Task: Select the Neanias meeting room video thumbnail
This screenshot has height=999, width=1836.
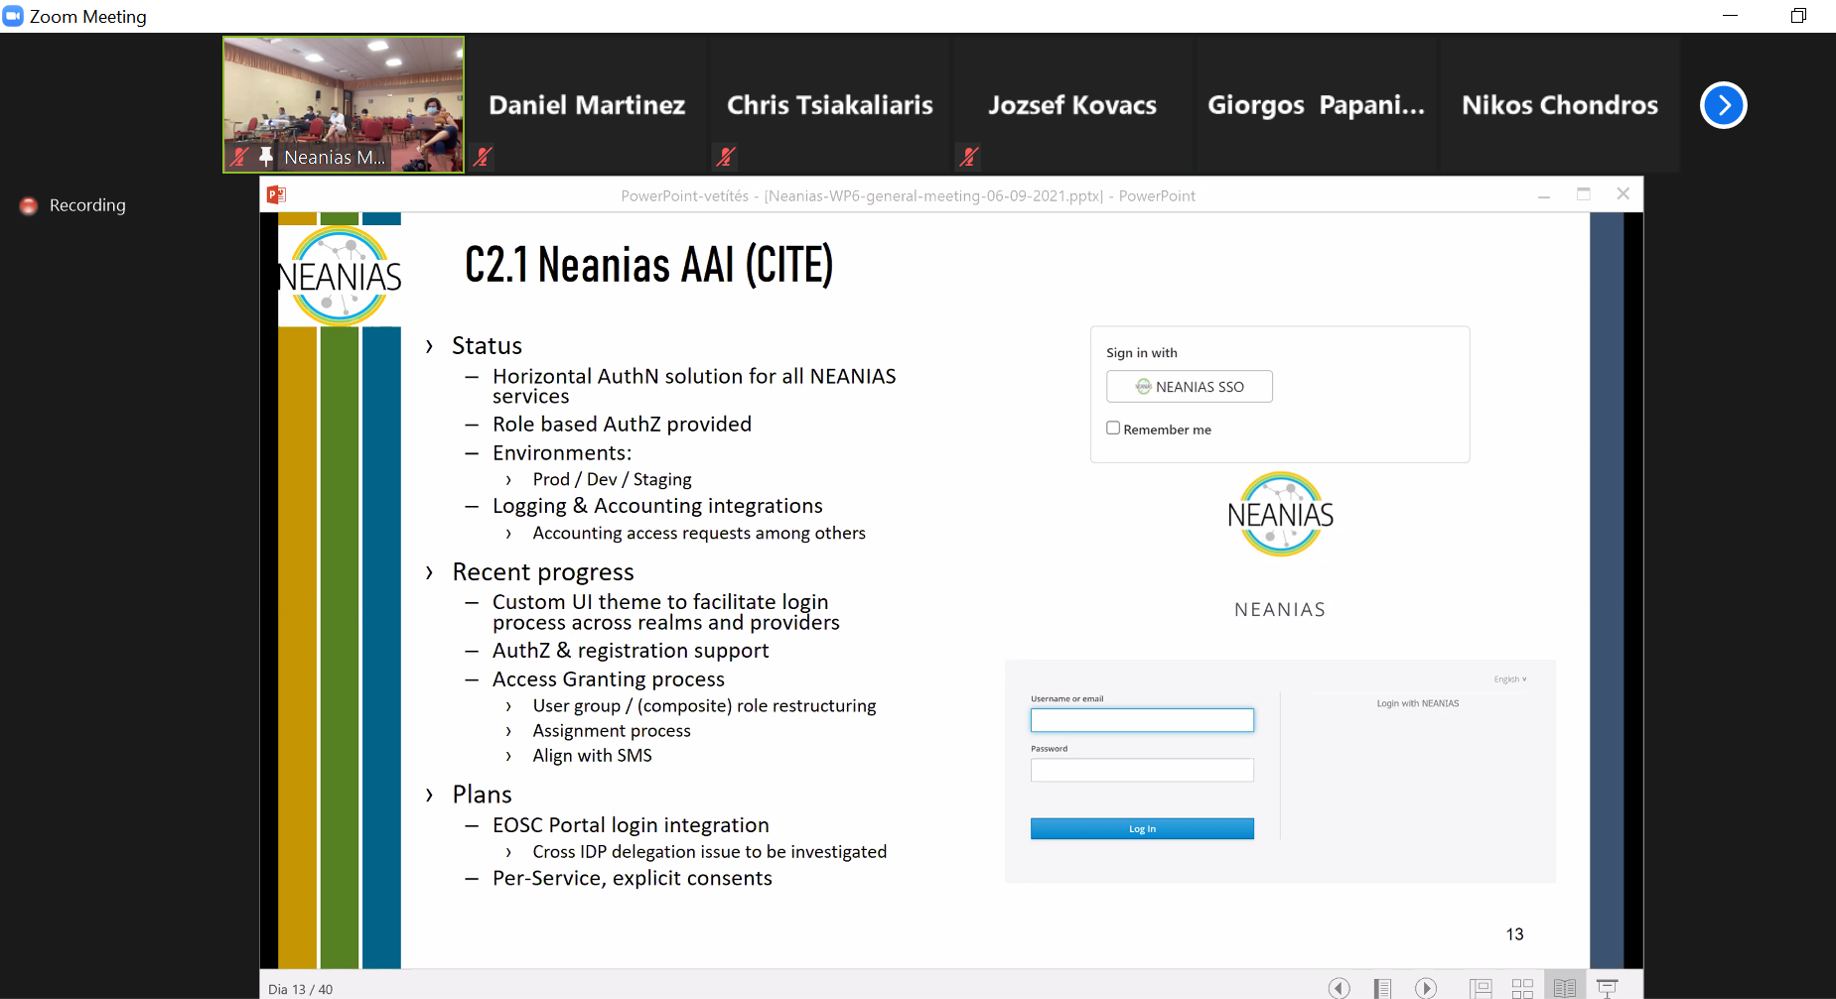Action: (x=343, y=105)
